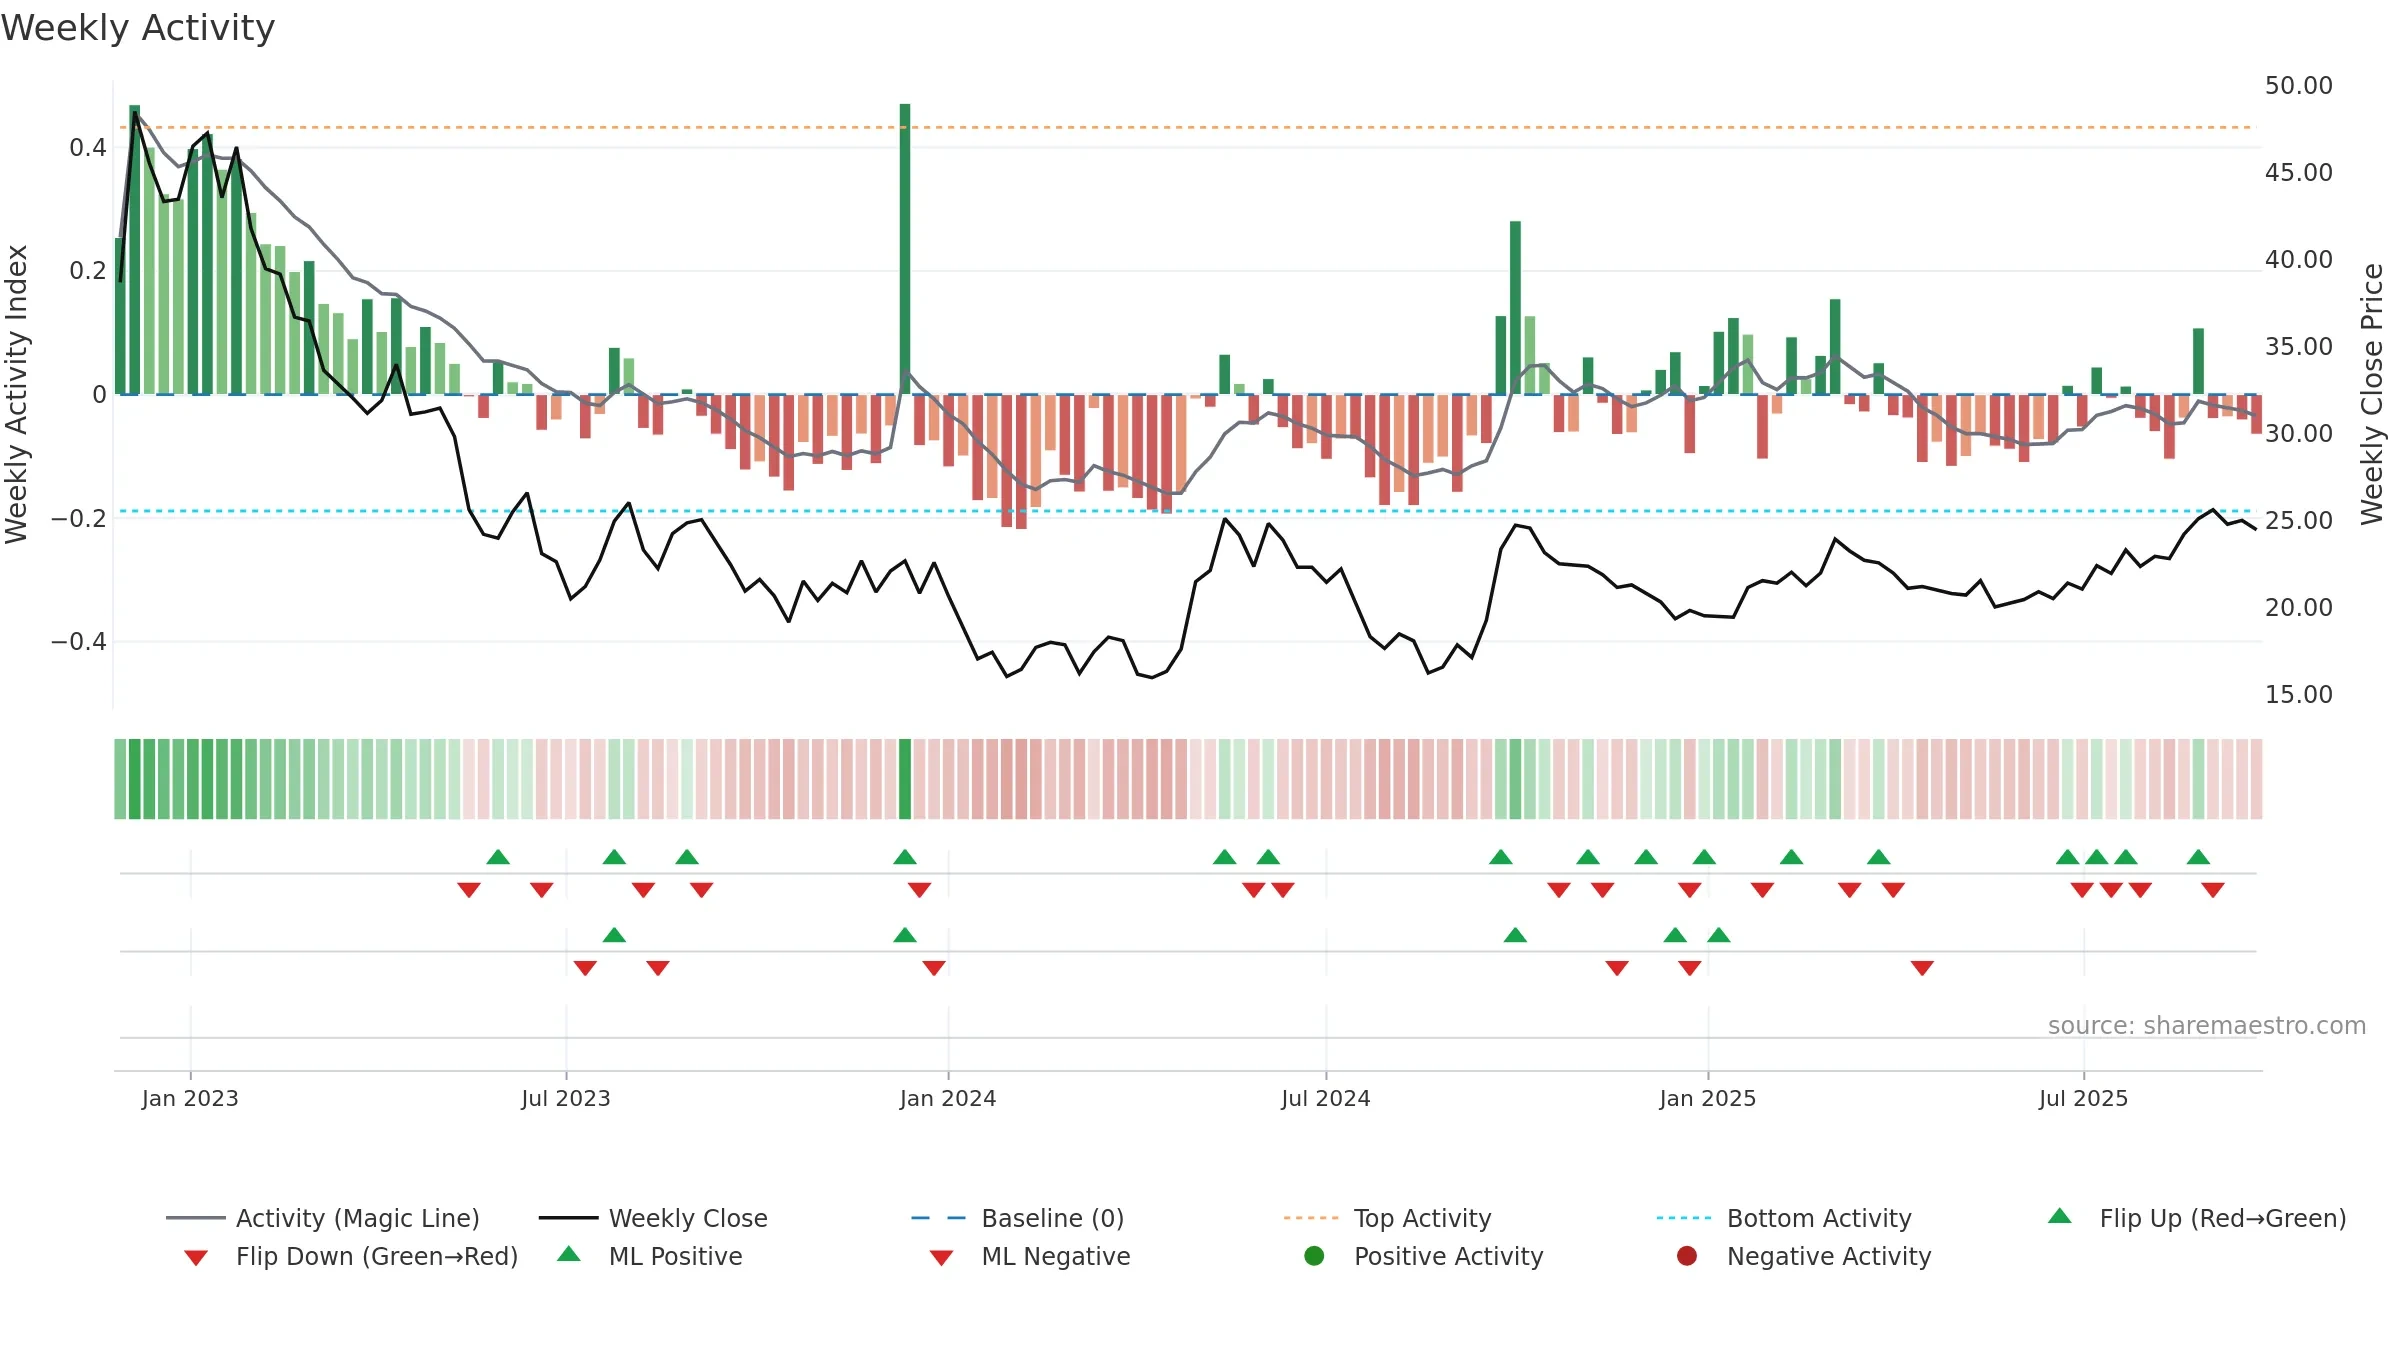Click the Jan 2023 axis label
Viewport: 2400px width, 1350px height.
point(190,1098)
